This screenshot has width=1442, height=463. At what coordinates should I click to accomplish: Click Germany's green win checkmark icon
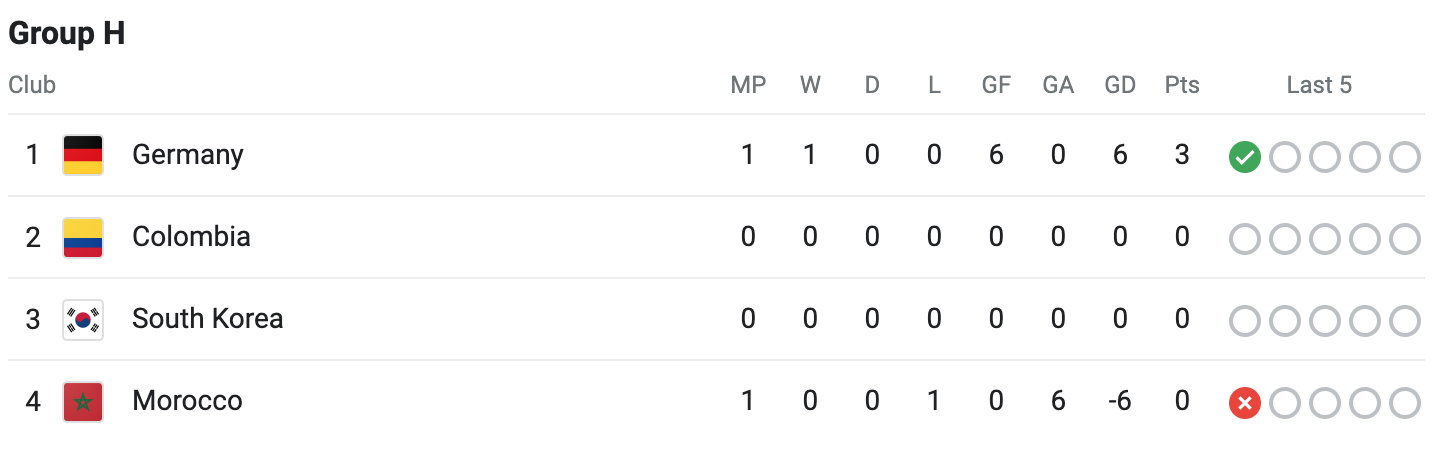(x=1245, y=157)
